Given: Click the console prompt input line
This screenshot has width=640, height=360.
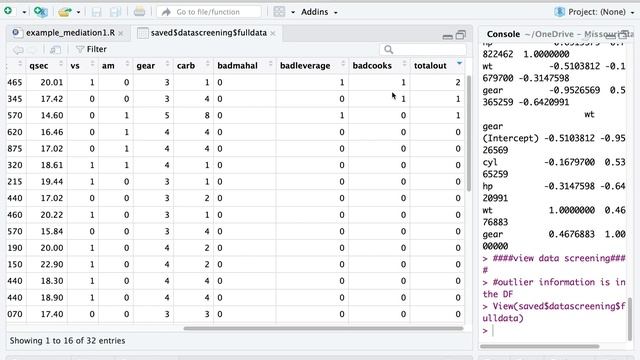Looking at the screenshot, I should click(x=554, y=331).
